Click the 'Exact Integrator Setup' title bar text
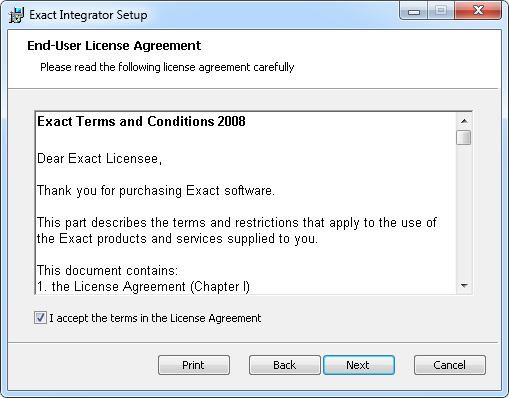Viewport: 509px width, 398px height. 88,15
